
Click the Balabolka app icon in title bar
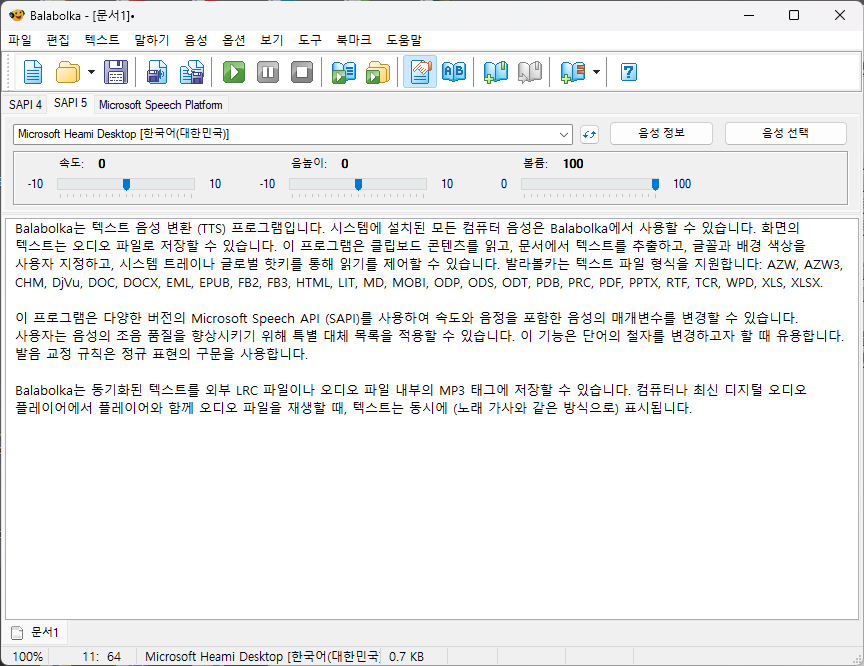coord(17,15)
